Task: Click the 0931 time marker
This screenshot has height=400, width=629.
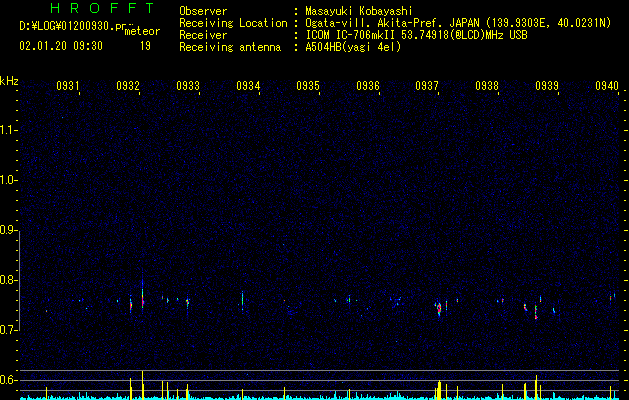Action: (x=67, y=85)
